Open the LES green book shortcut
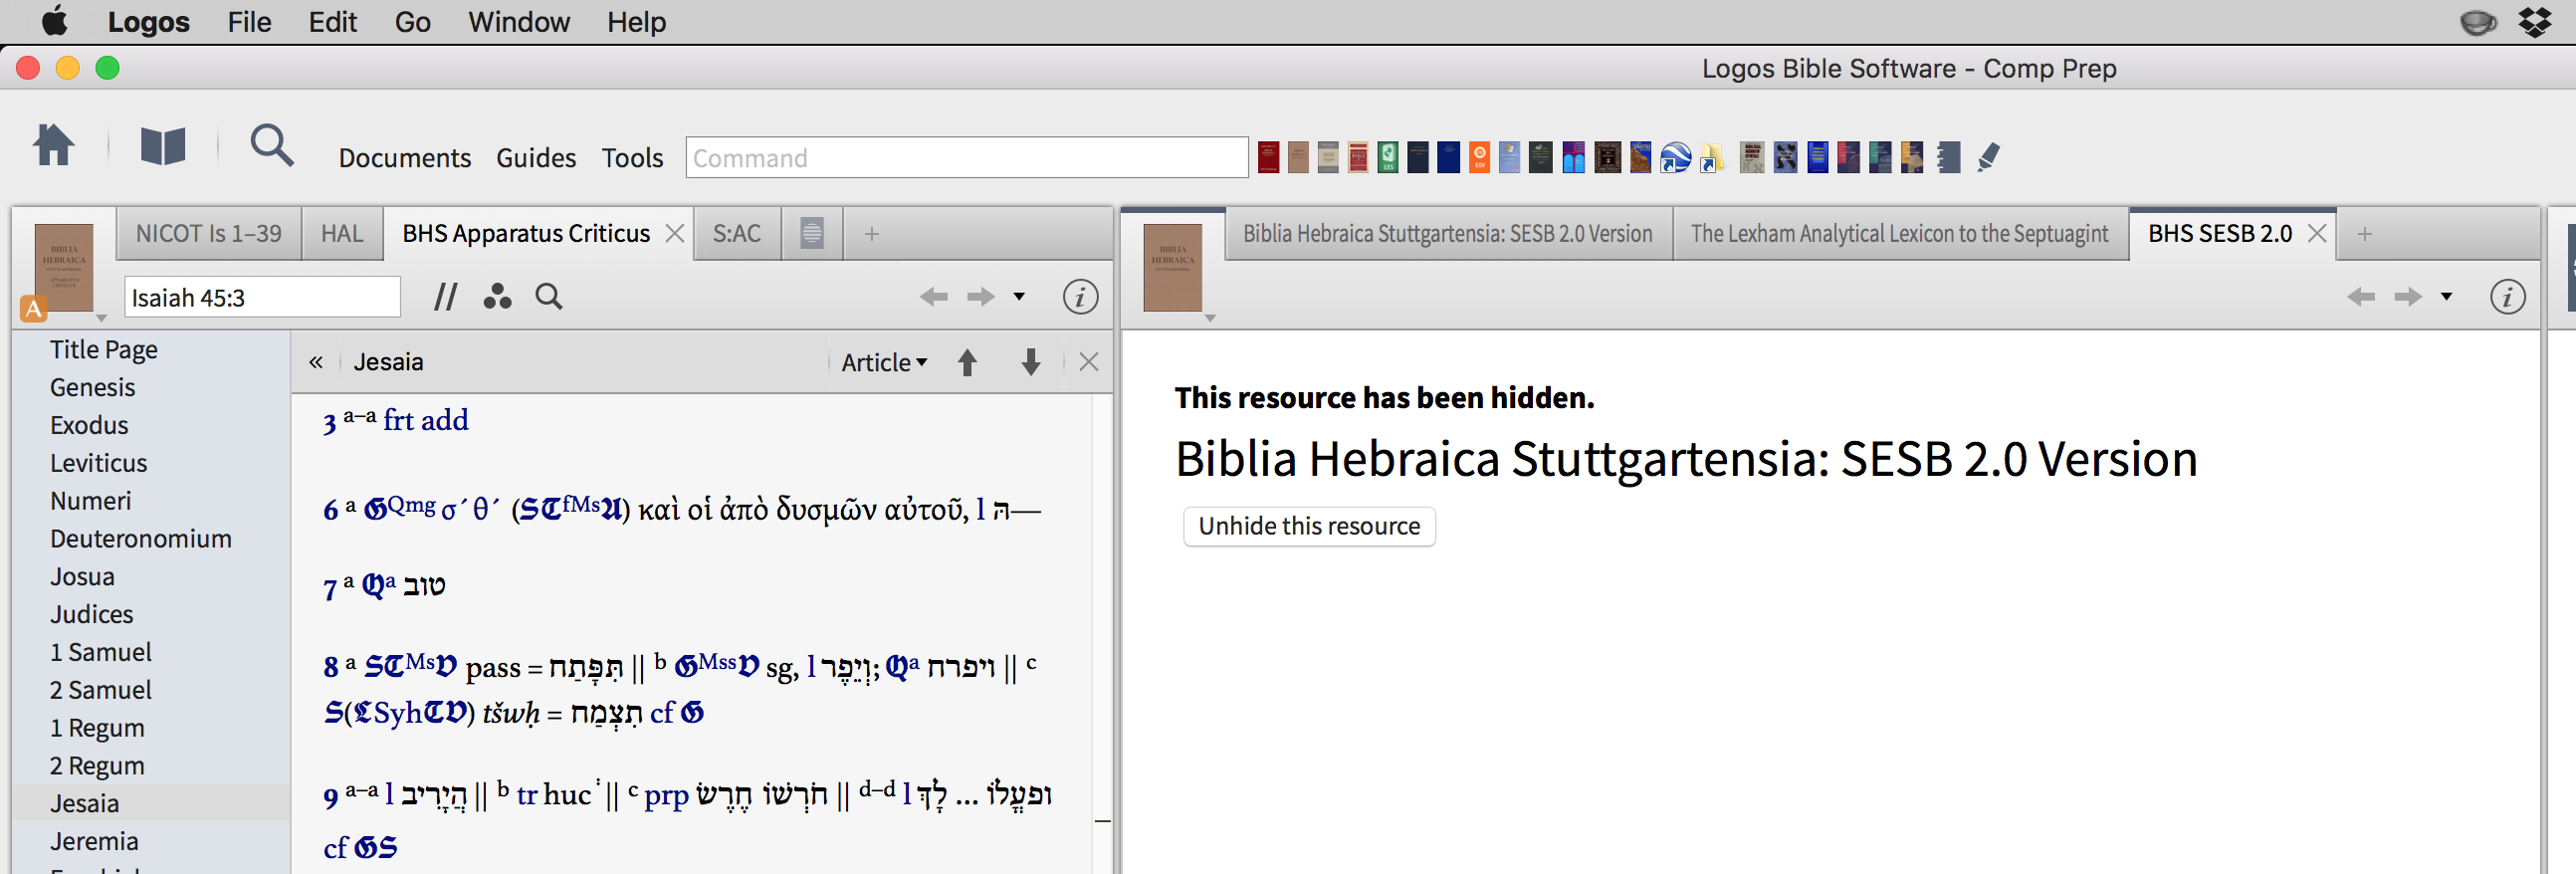This screenshot has width=2576, height=874. pos(1388,157)
